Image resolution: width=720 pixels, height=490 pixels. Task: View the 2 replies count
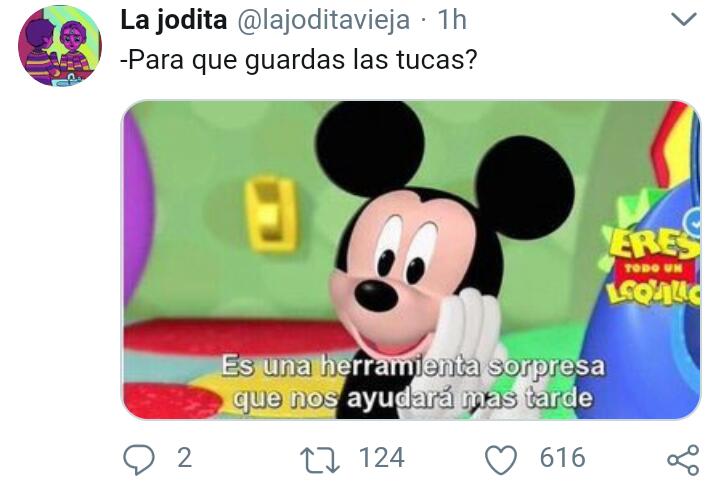(x=185, y=458)
